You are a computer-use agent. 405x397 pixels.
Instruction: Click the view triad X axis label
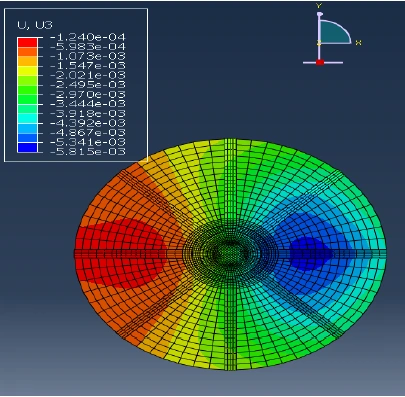[359, 42]
